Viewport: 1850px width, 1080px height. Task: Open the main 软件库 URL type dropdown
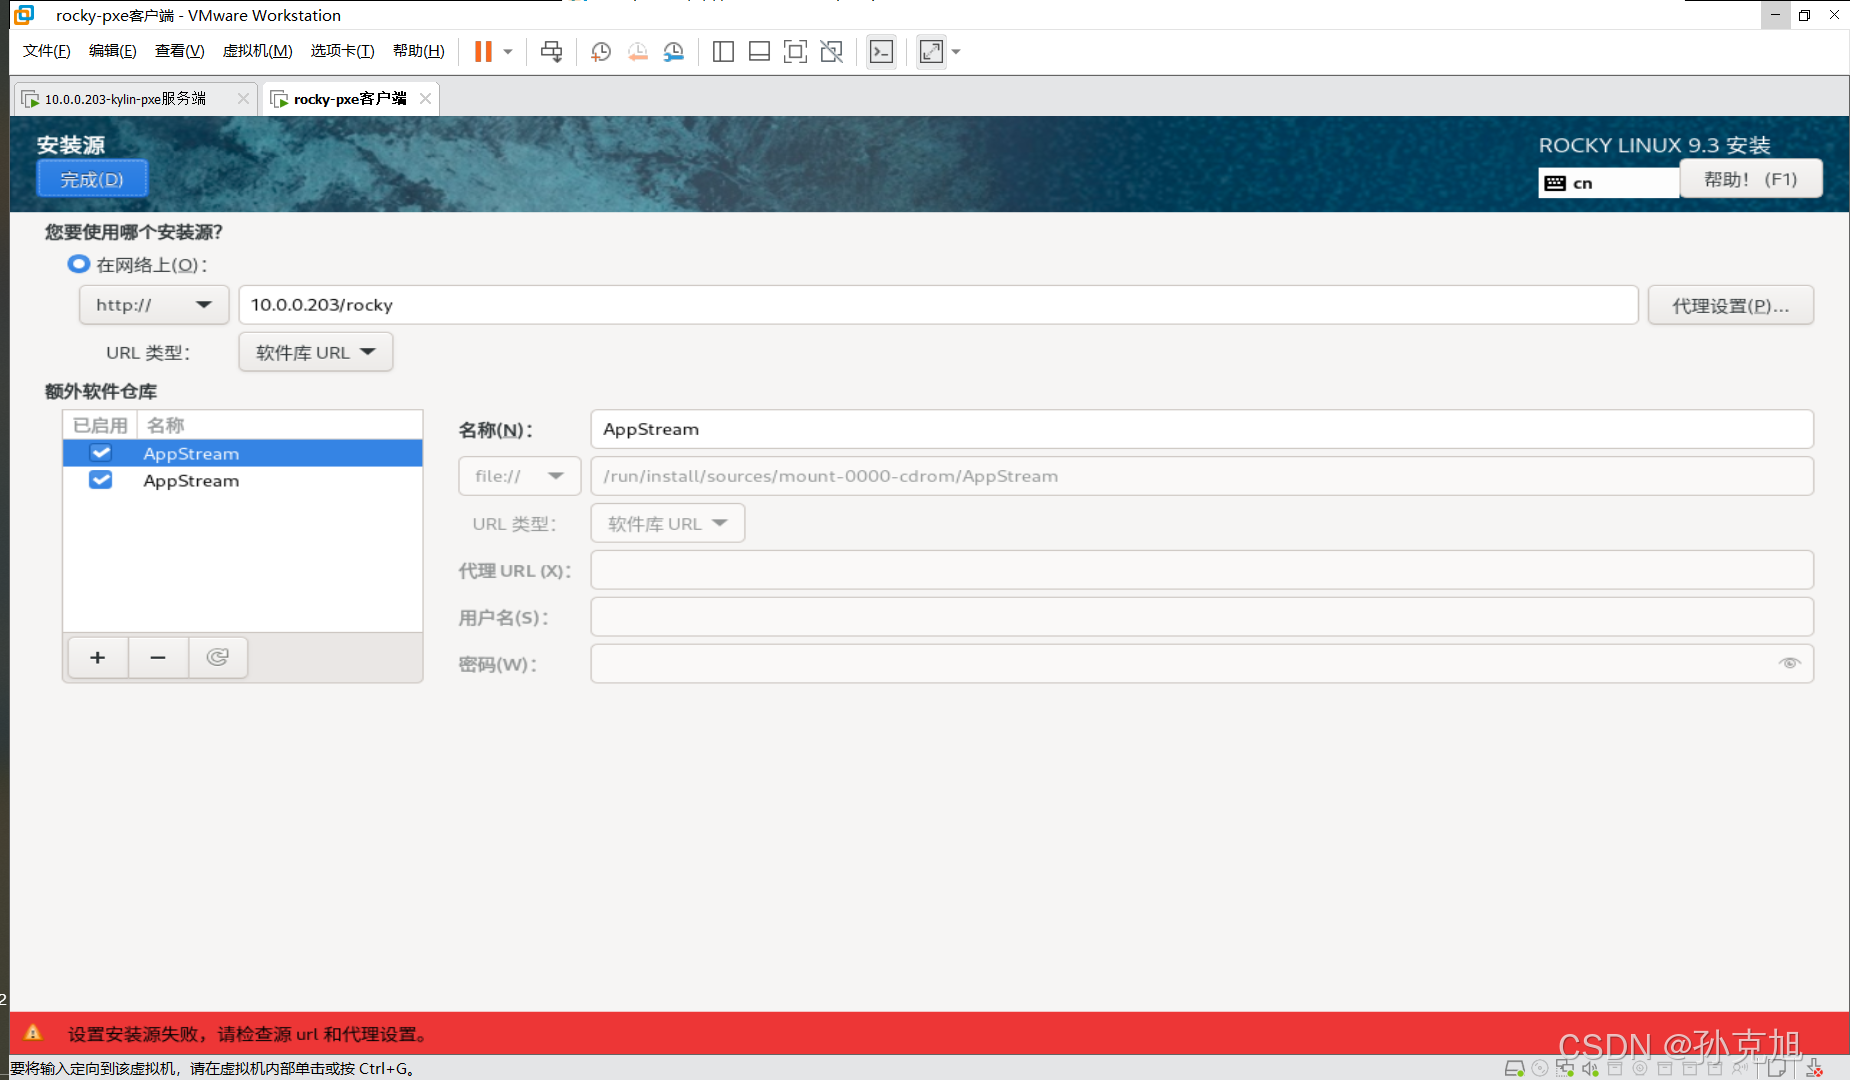click(x=316, y=352)
